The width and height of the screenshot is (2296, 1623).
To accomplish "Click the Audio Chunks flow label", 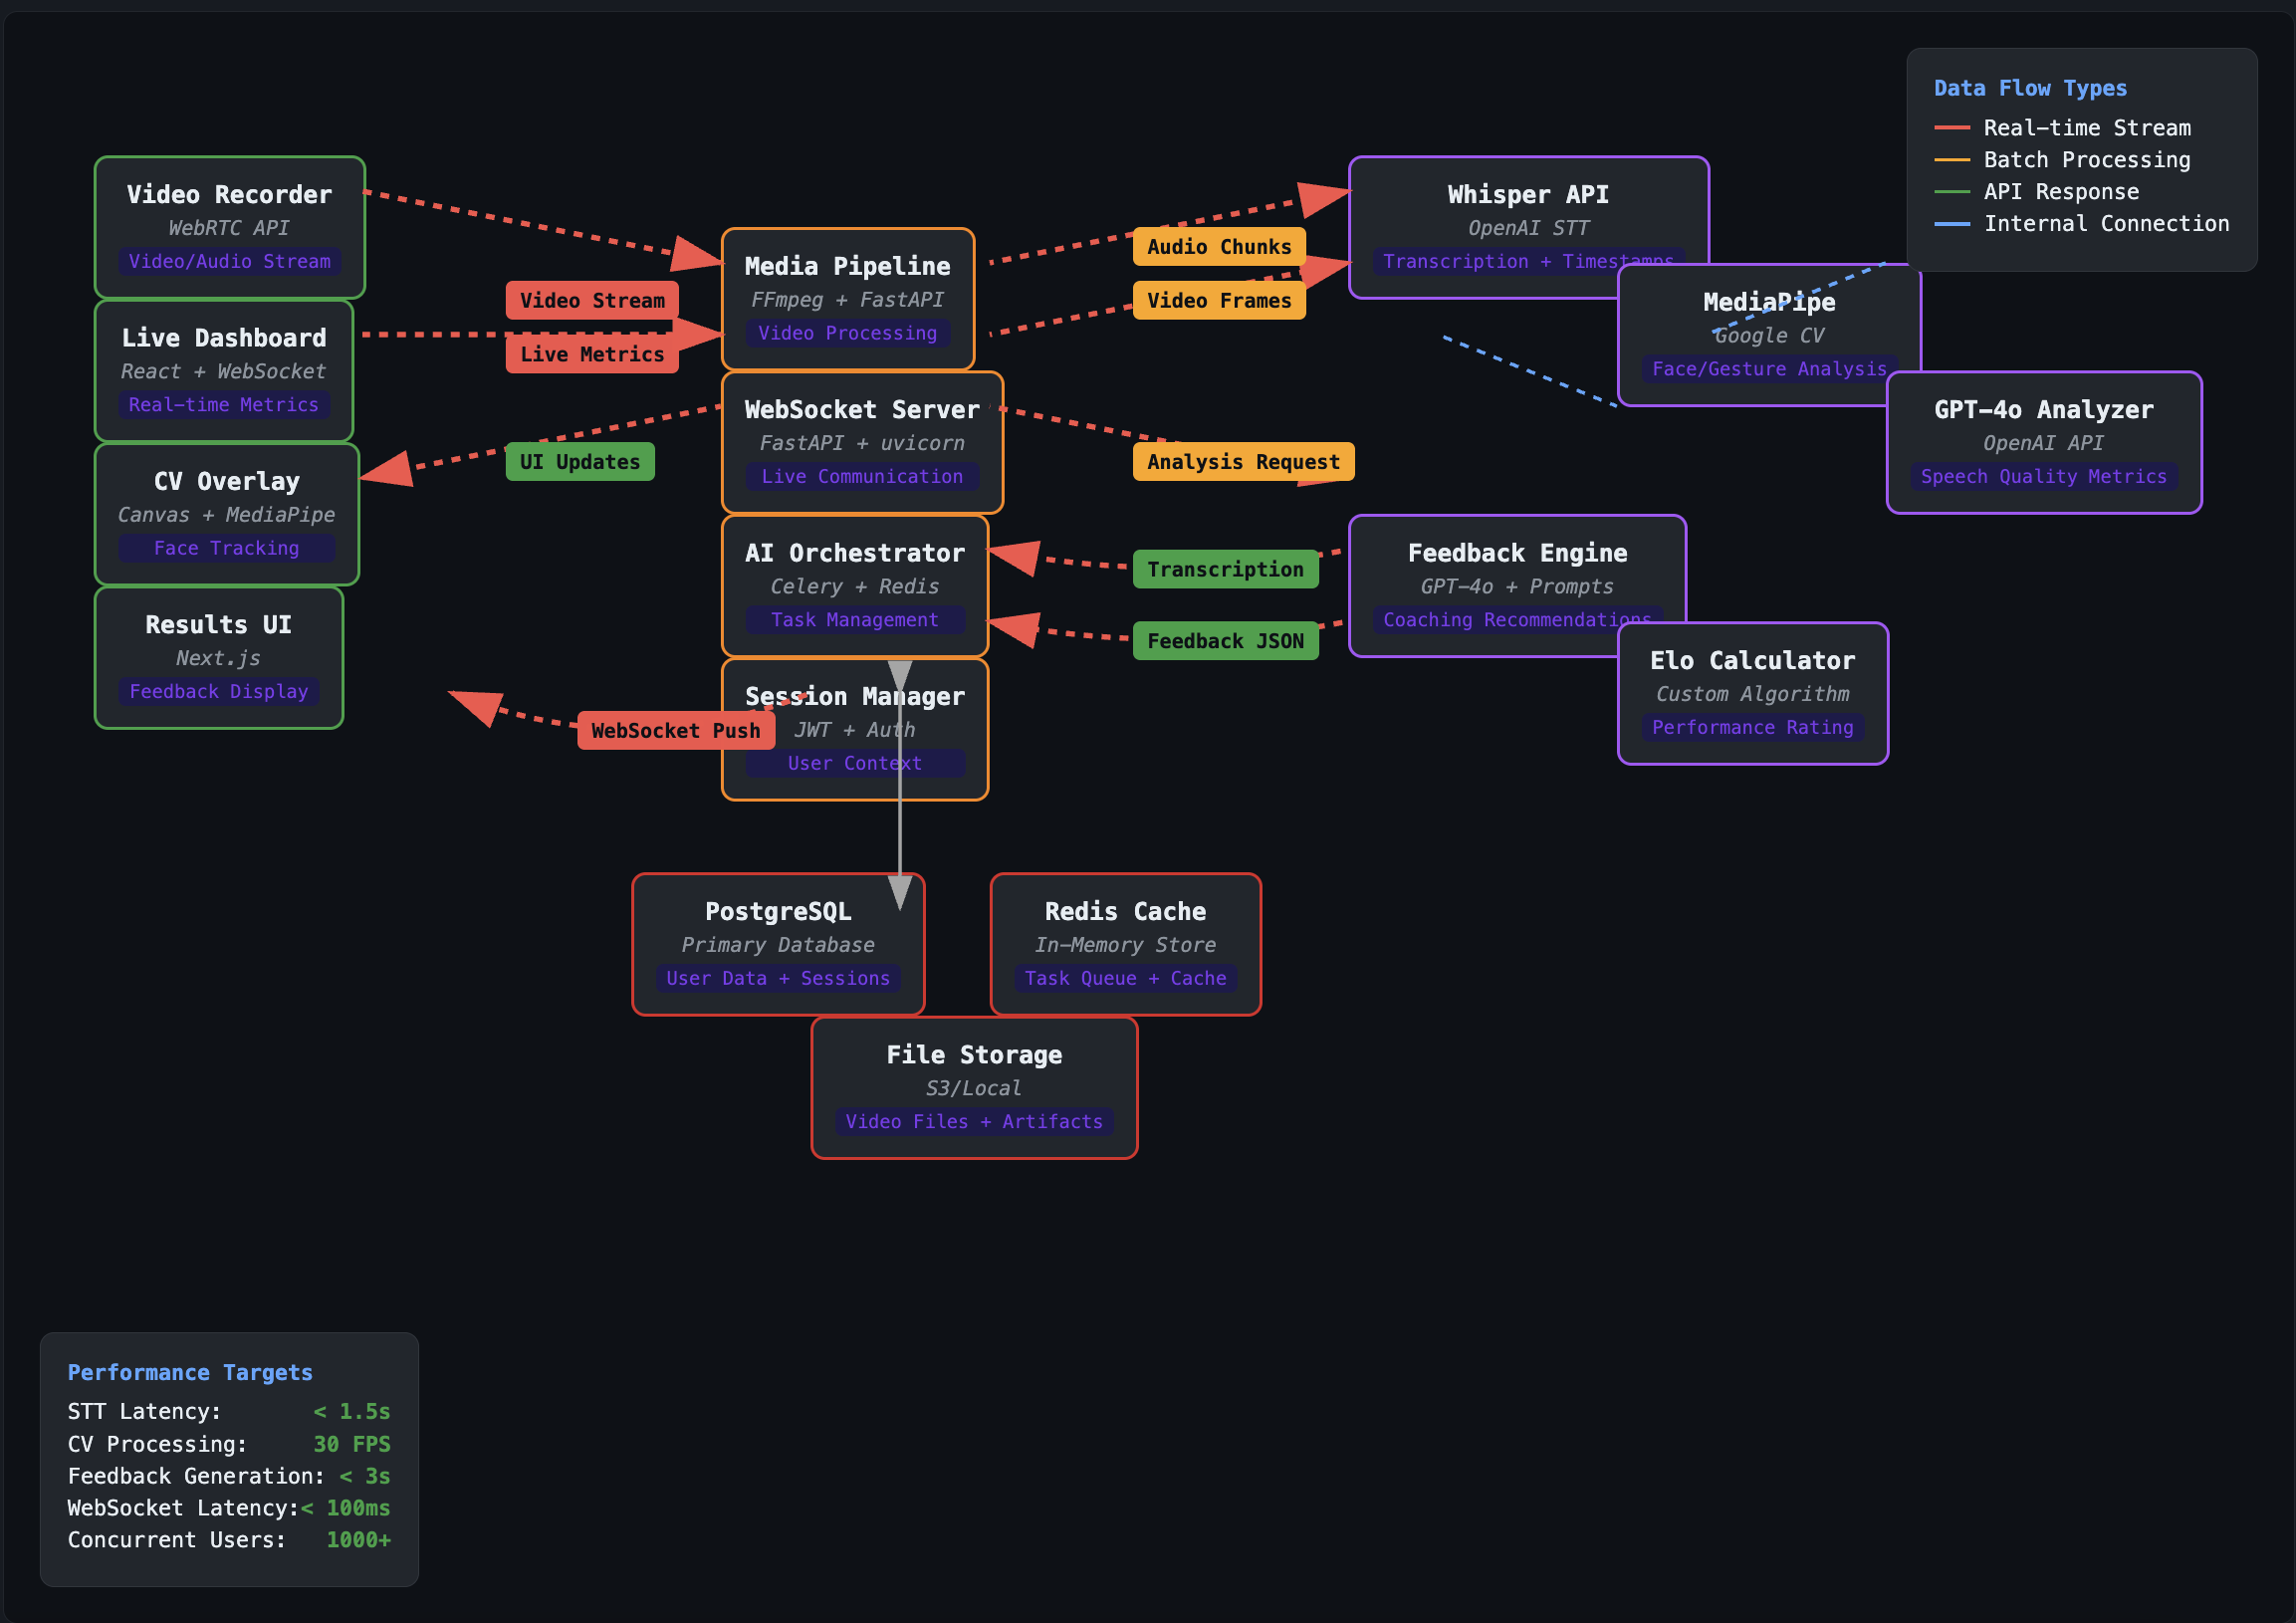I will [x=1218, y=247].
